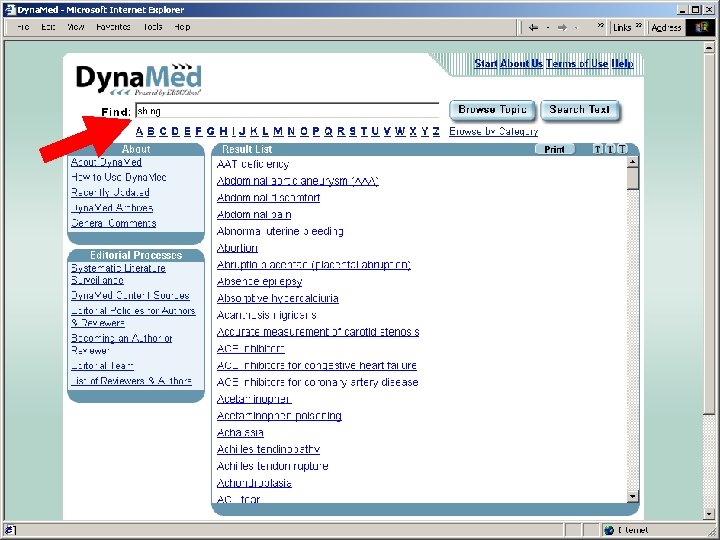720x540 pixels.
Task: Click the large text size T icon
Action: pyautogui.click(x=622, y=149)
